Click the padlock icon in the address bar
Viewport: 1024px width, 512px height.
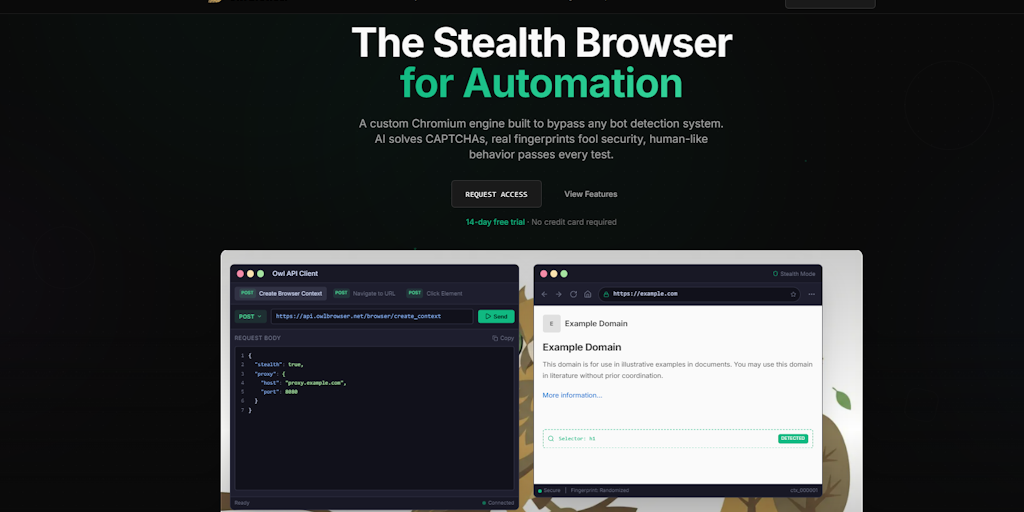point(606,294)
